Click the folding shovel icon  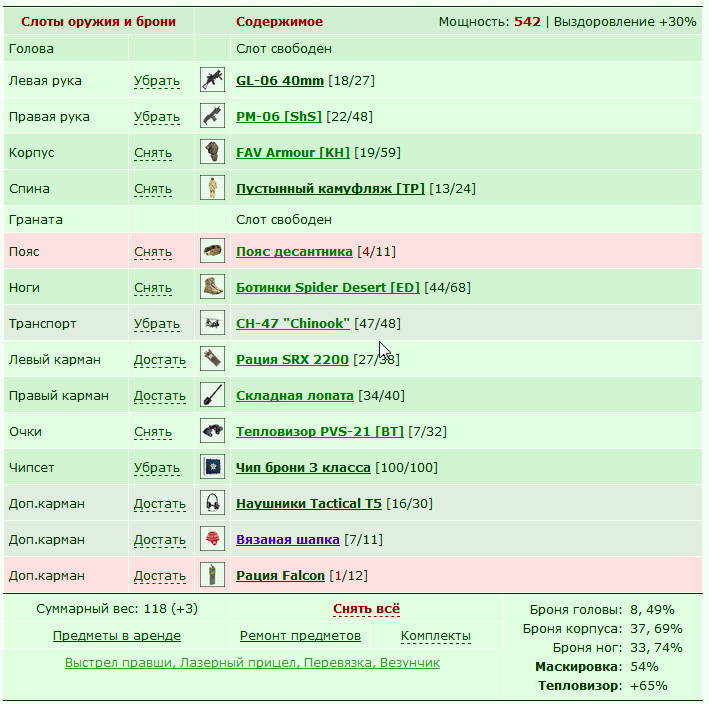coord(213,395)
